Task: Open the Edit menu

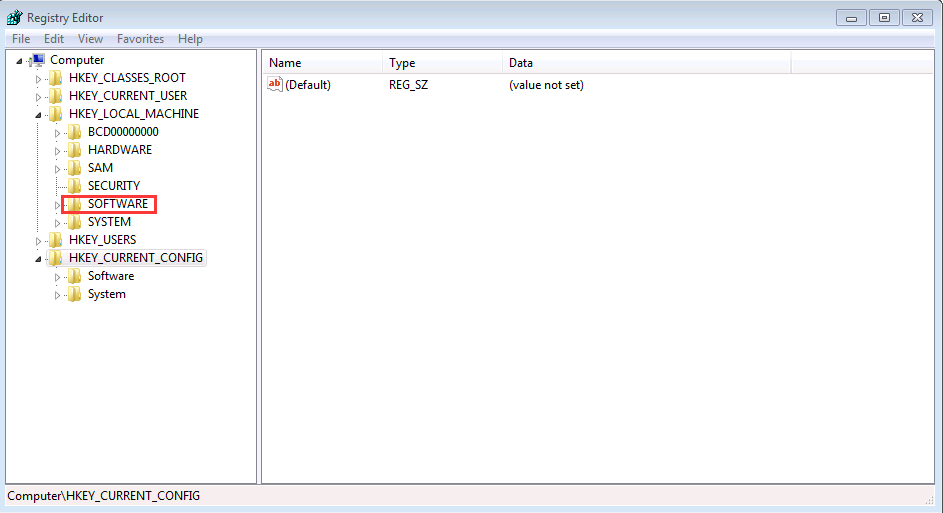Action: pyautogui.click(x=54, y=39)
